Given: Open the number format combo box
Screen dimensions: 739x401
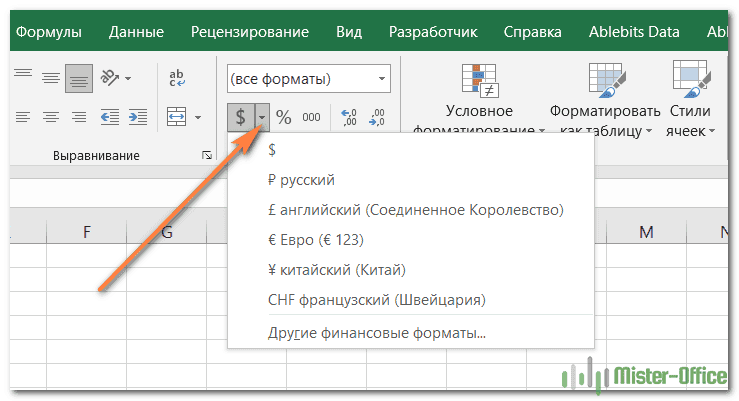Looking at the screenshot, I should coord(308,79).
